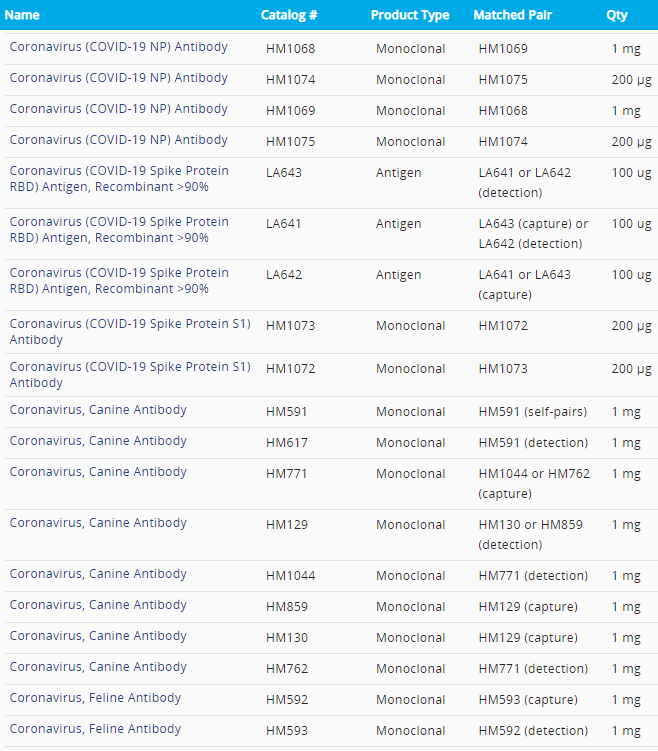Open the COVID-19 NP Antibody link for HM1068

119,47
